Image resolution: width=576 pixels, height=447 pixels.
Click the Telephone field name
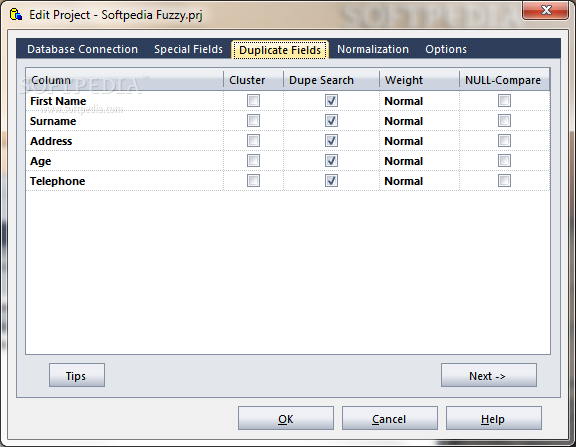pos(57,181)
